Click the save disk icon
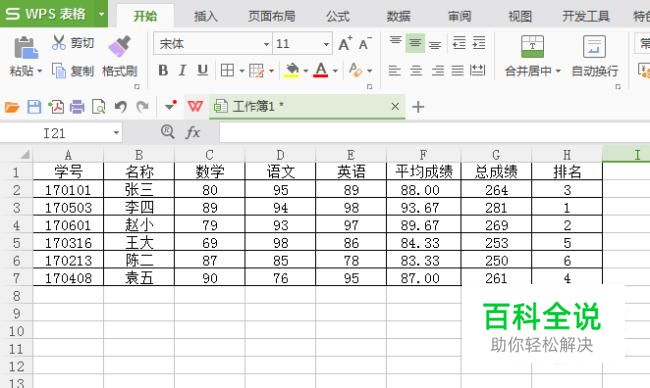Image resolution: width=650 pixels, height=388 pixels. click(34, 107)
